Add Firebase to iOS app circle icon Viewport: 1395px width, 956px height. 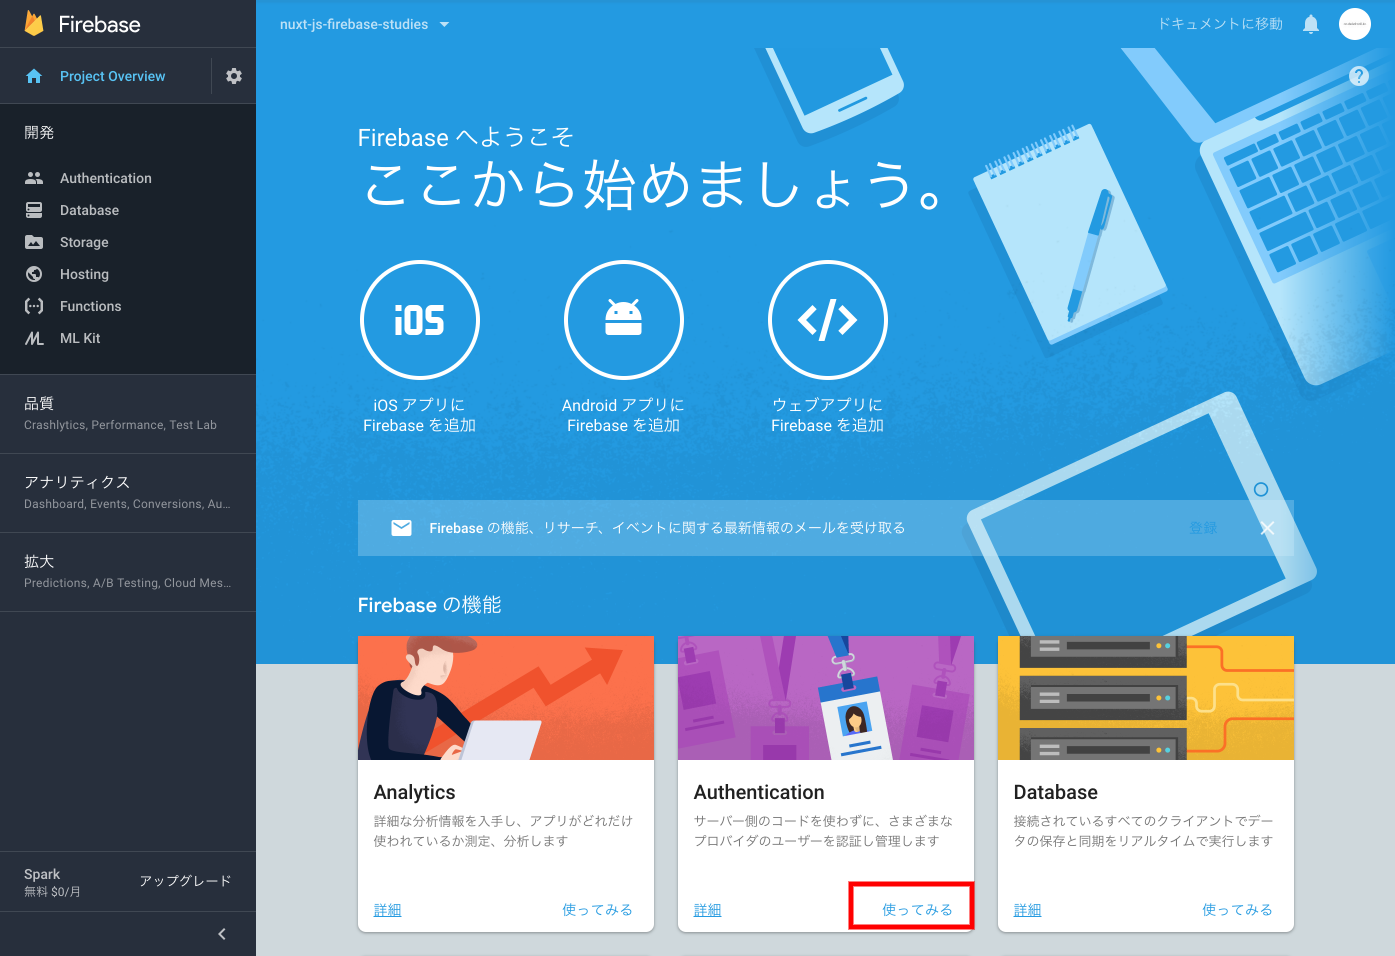[x=420, y=320]
